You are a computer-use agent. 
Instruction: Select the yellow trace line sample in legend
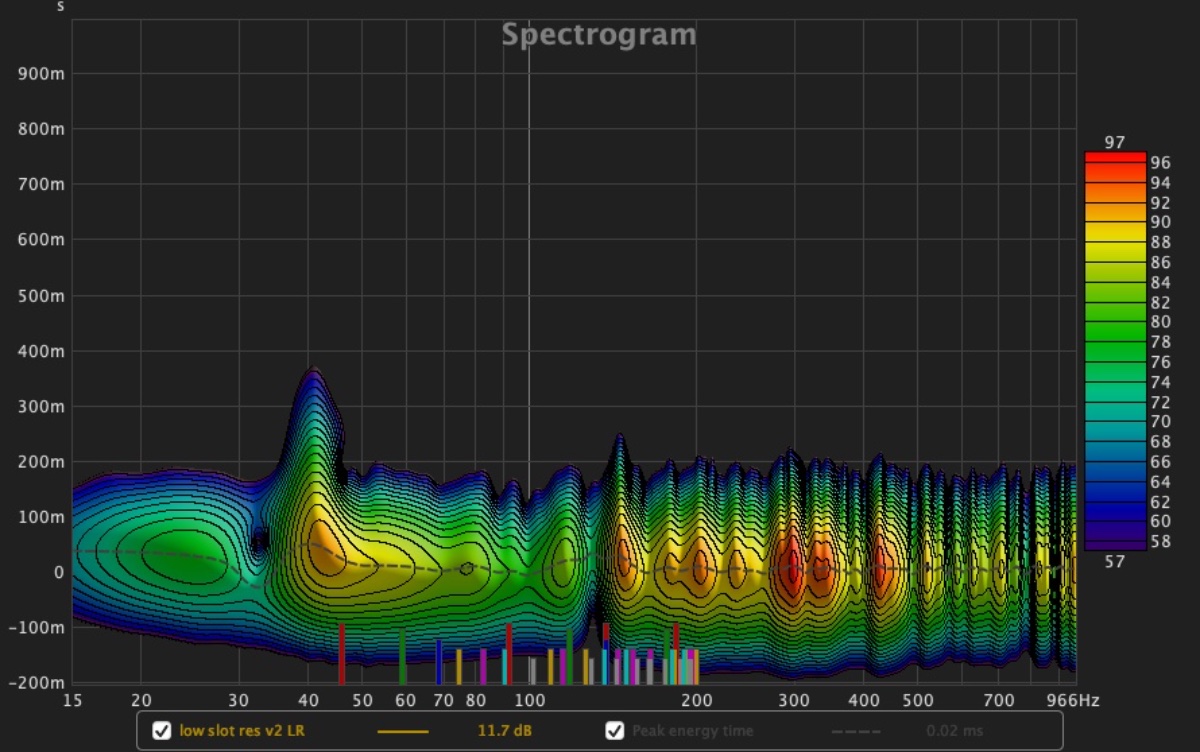point(402,731)
